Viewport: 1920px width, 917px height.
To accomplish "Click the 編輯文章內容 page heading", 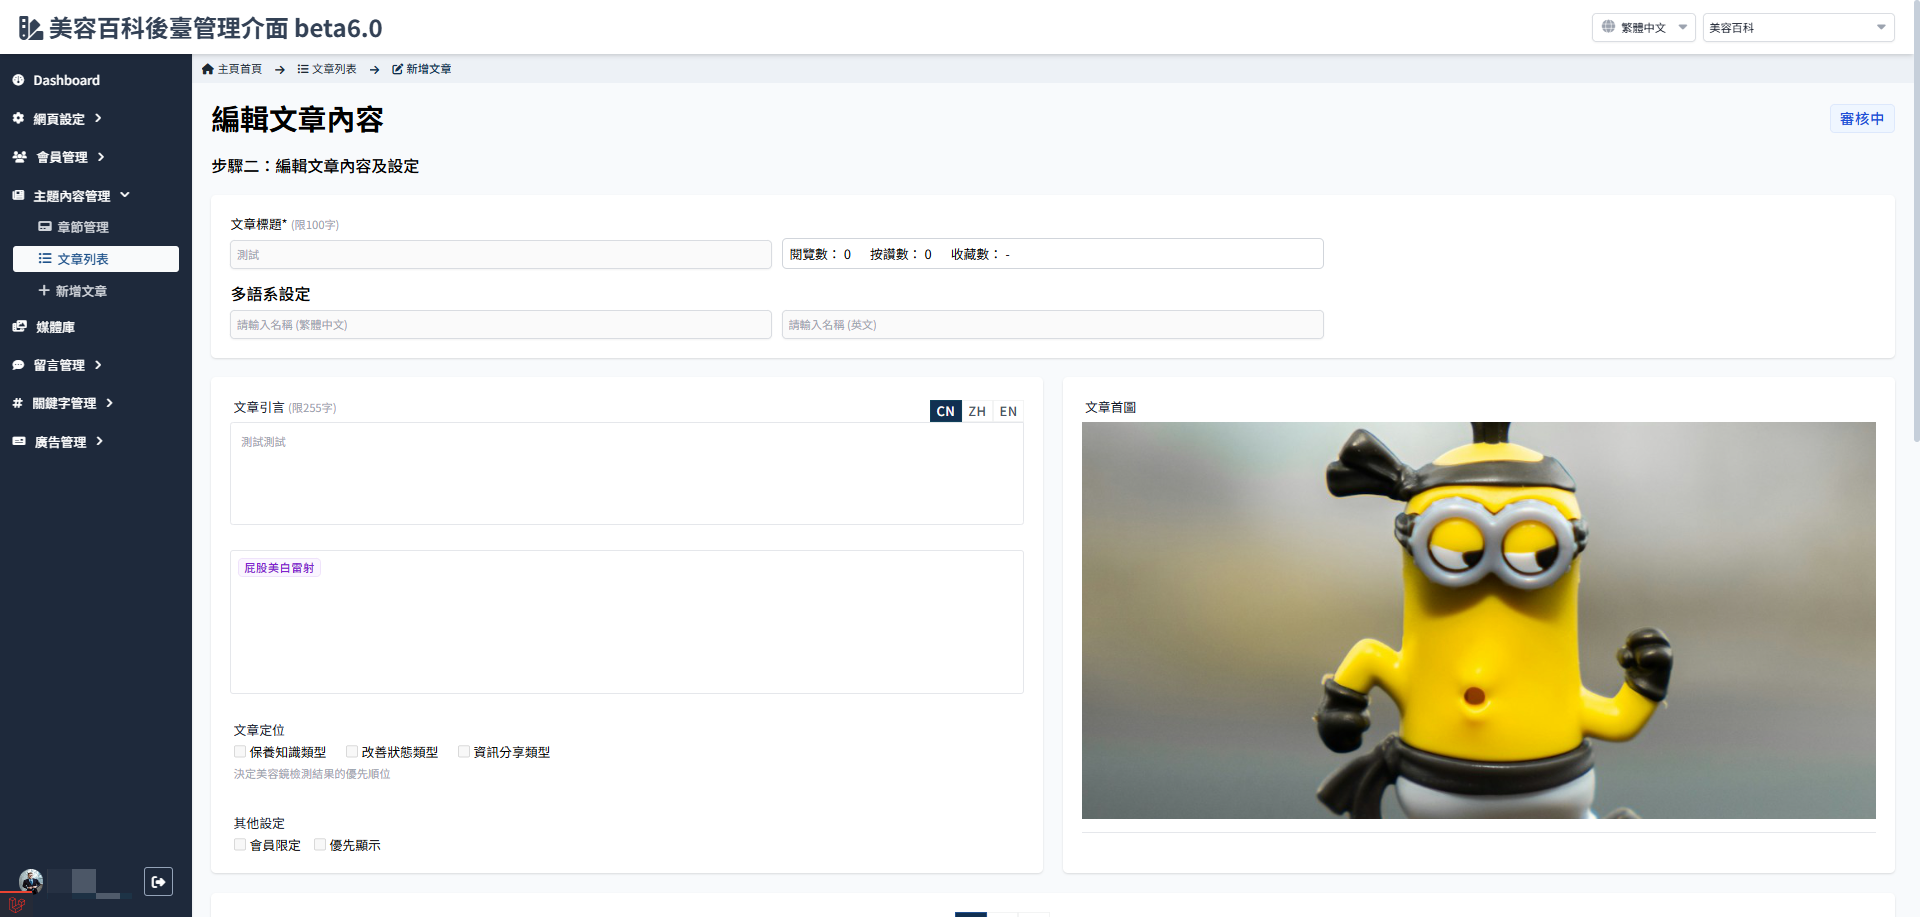I will pyautogui.click(x=297, y=120).
